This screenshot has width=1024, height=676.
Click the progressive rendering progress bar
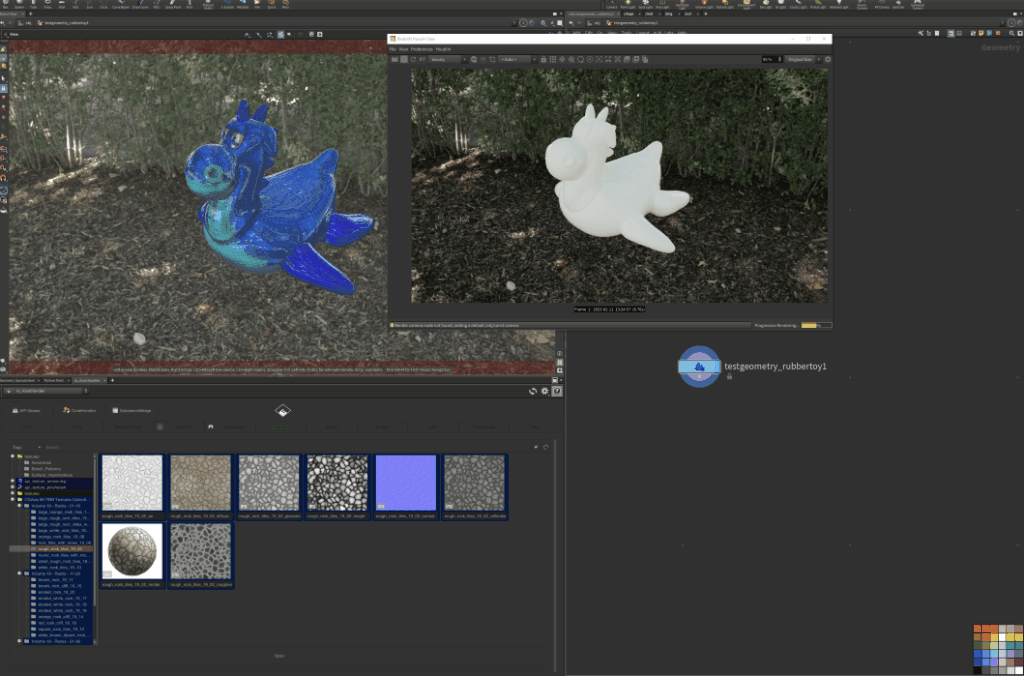pyautogui.click(x=816, y=325)
